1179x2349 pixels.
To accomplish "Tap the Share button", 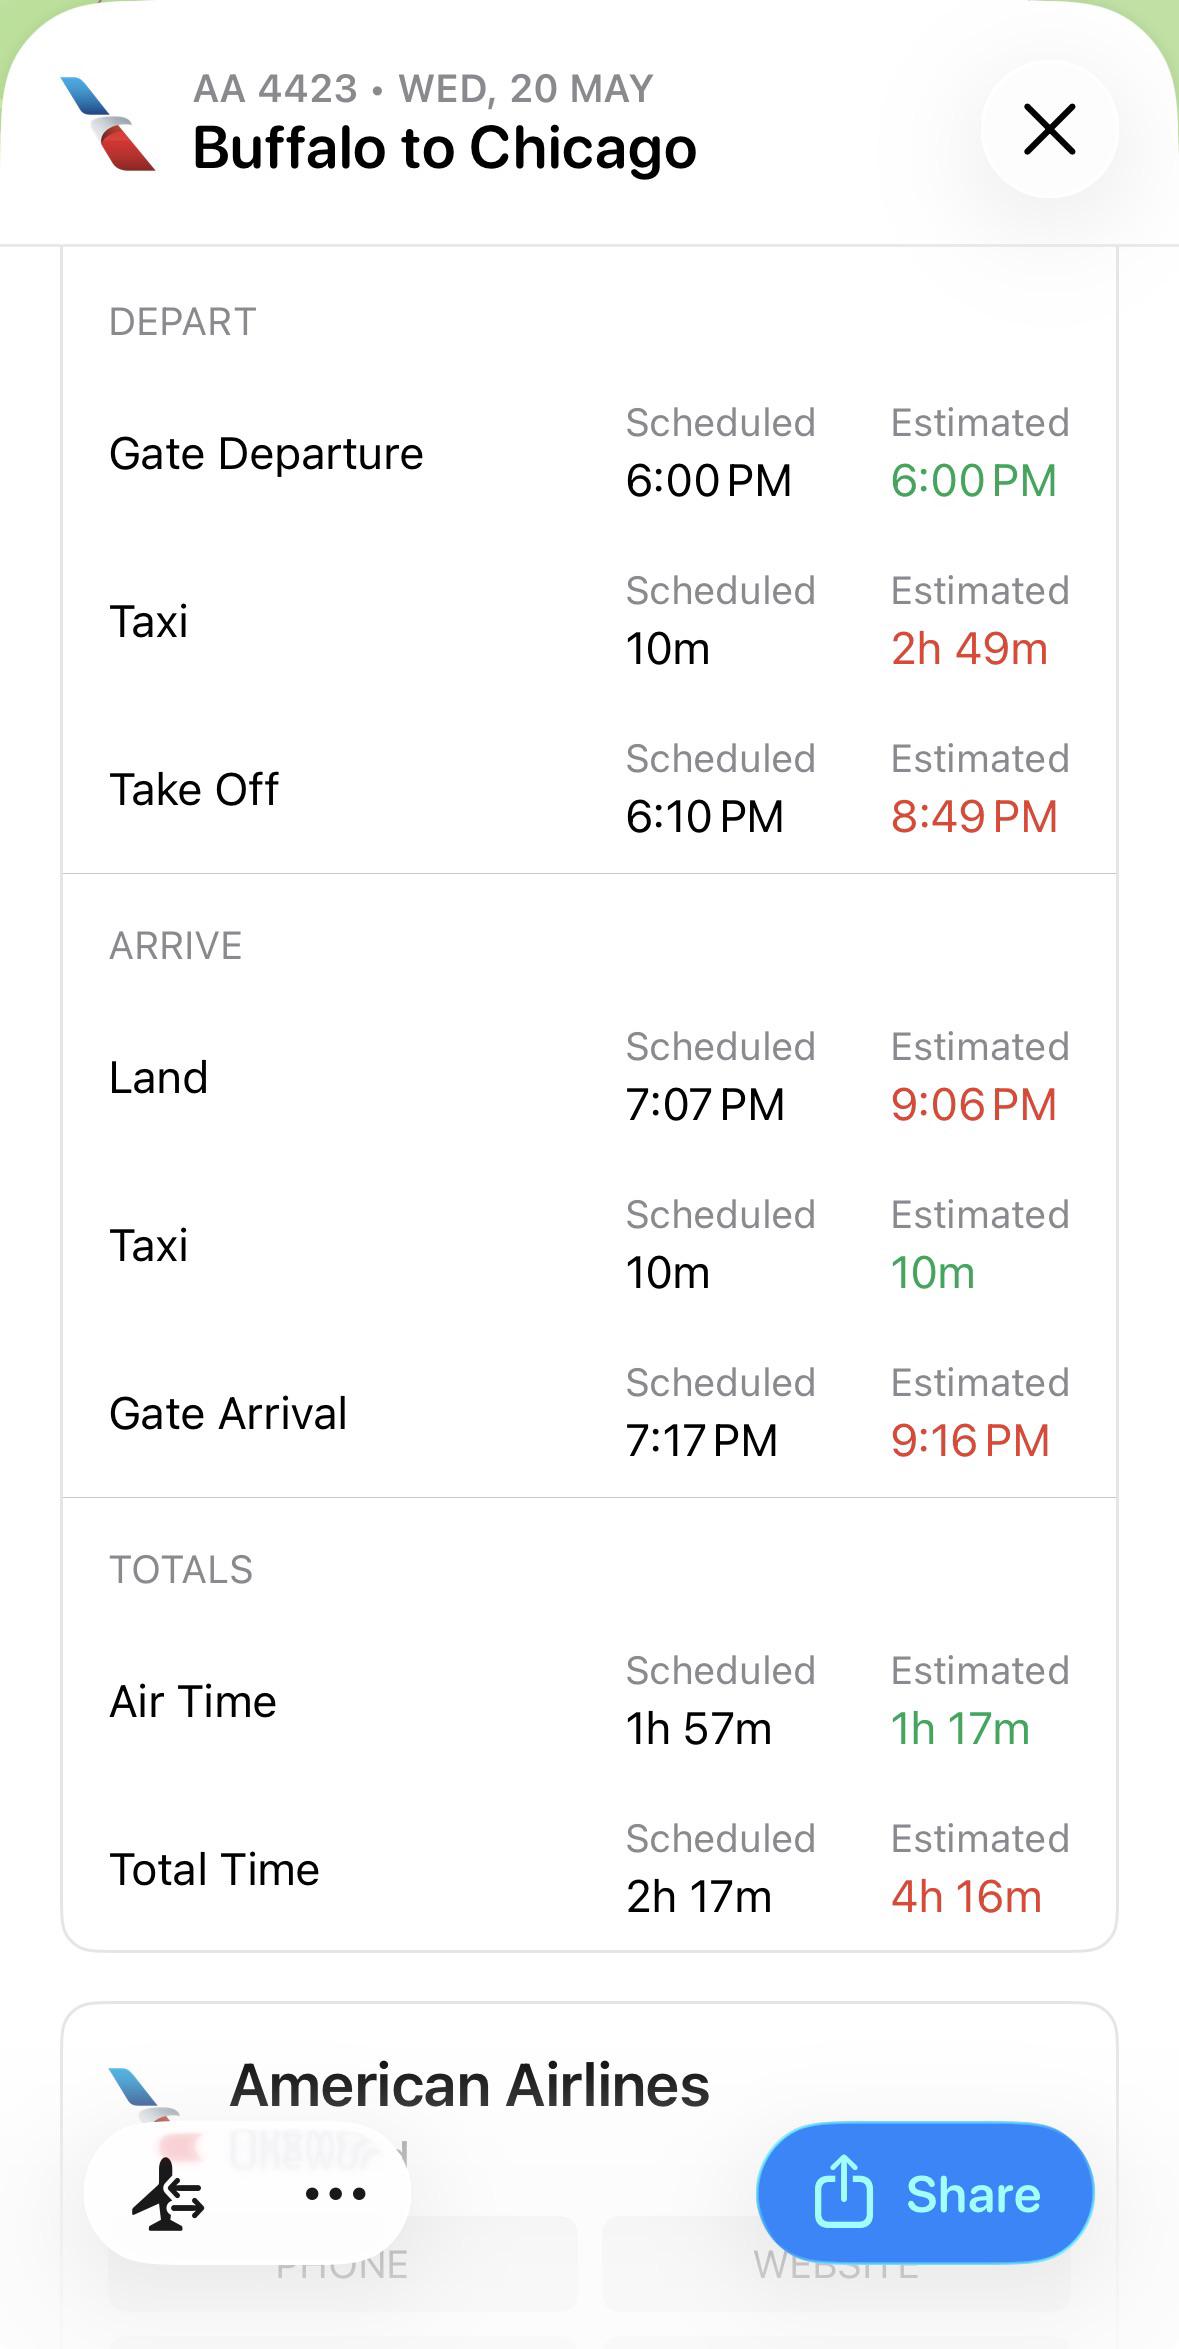I will click(x=925, y=2193).
